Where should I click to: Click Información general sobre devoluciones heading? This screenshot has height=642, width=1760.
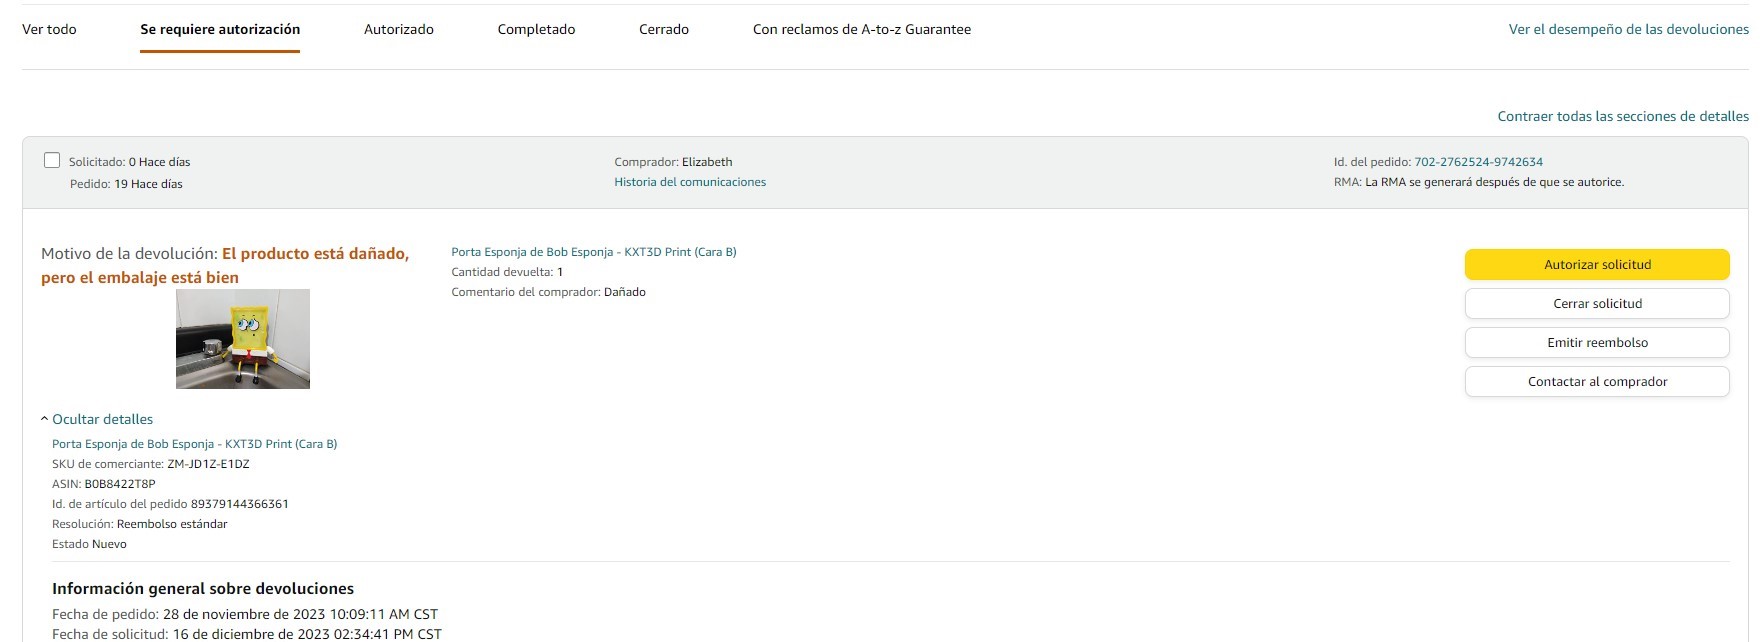[203, 589]
